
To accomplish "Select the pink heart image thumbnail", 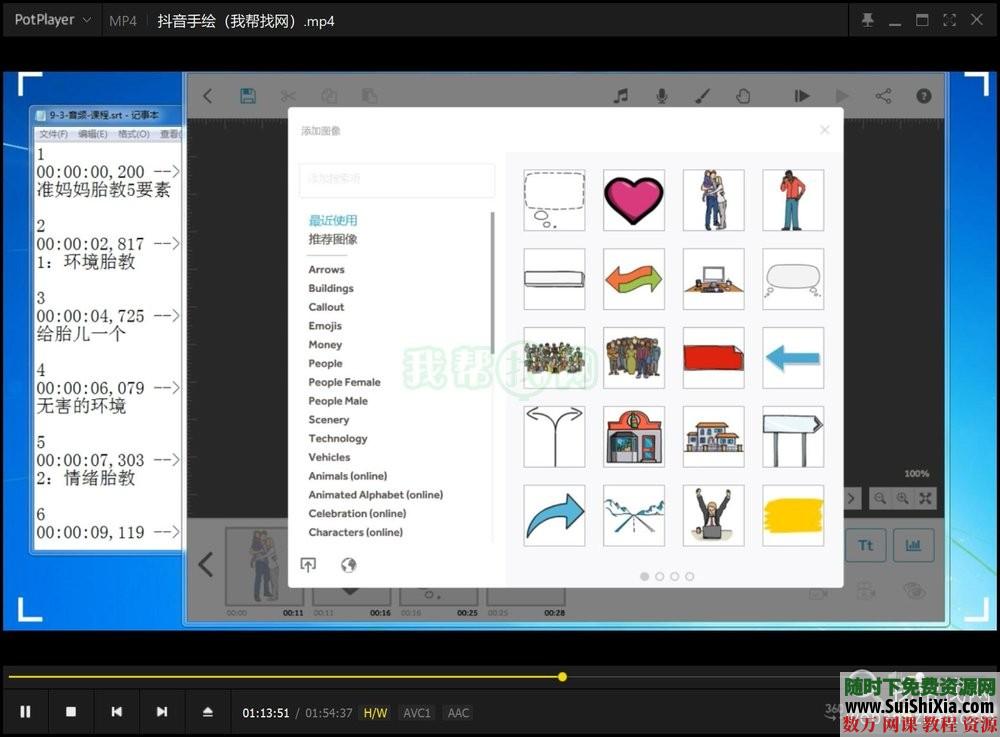I will (634, 199).
